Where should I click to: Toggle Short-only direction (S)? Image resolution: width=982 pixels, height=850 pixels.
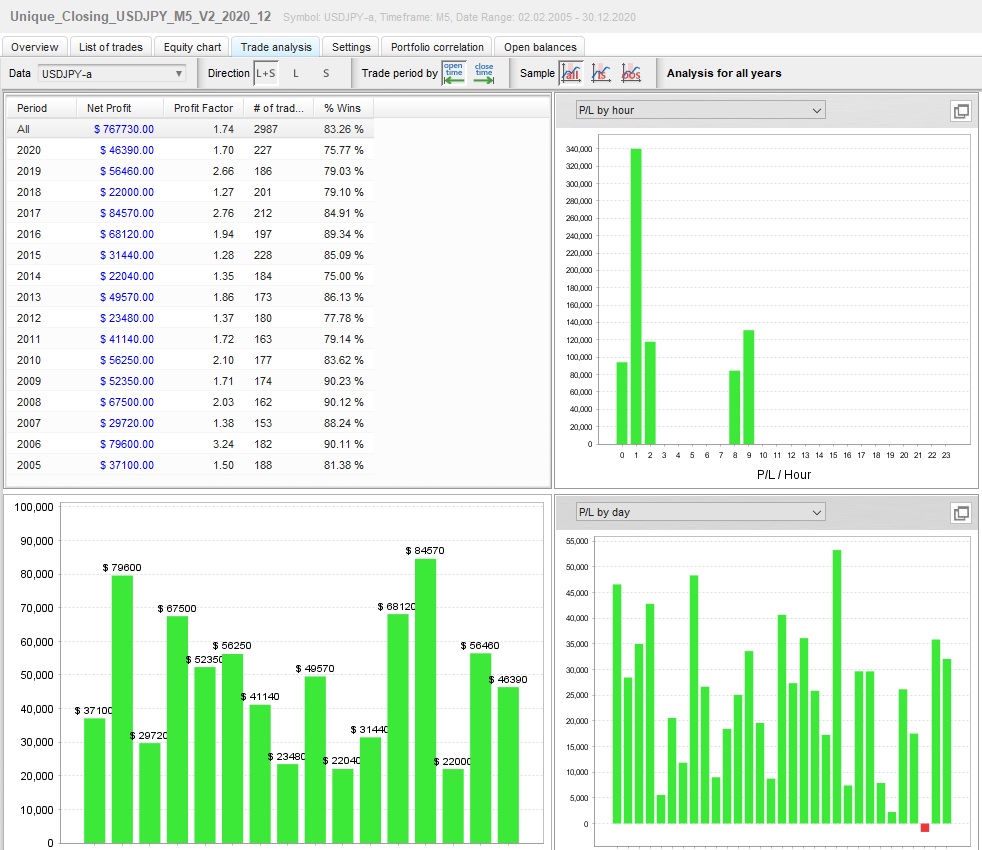coord(325,73)
